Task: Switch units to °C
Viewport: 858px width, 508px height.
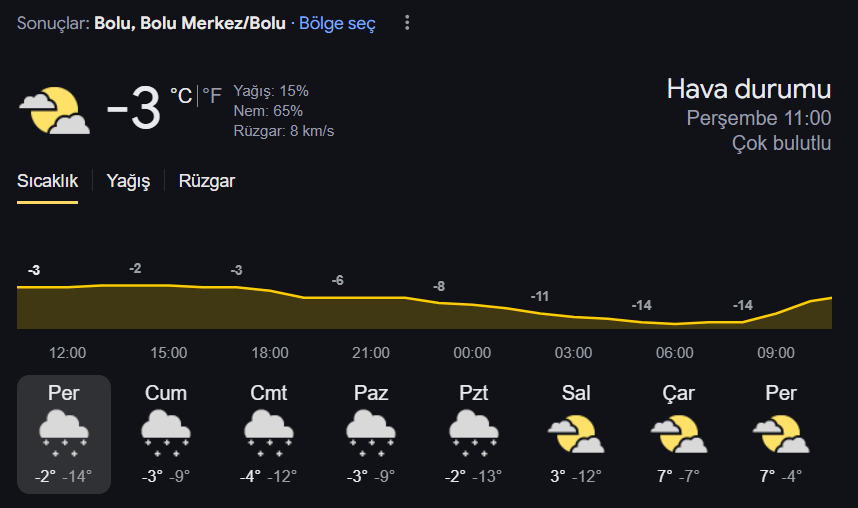Action: click(181, 96)
